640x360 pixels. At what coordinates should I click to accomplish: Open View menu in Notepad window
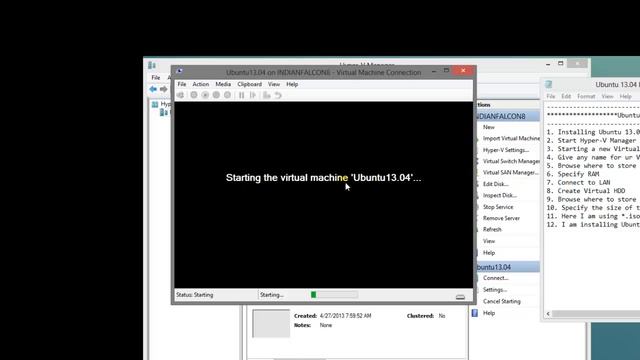(607, 96)
